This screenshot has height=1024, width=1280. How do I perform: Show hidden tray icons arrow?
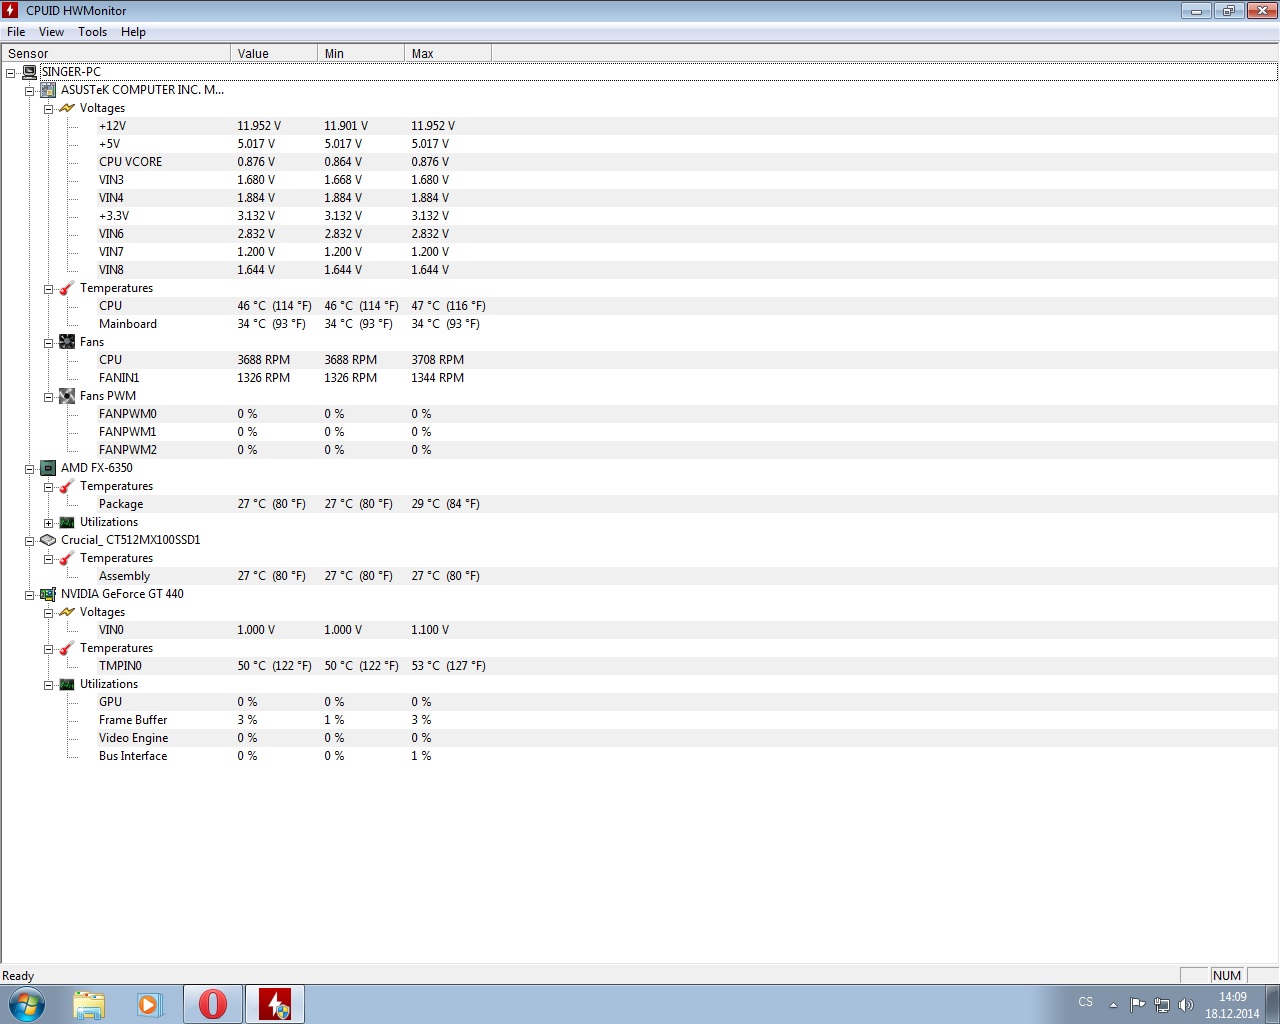pyautogui.click(x=1113, y=1005)
